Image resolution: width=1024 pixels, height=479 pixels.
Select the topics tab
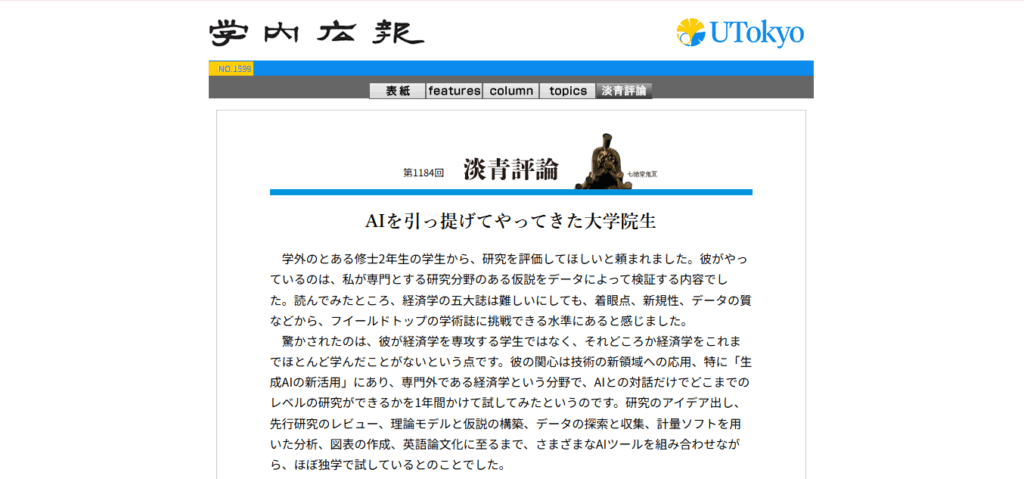(567, 91)
